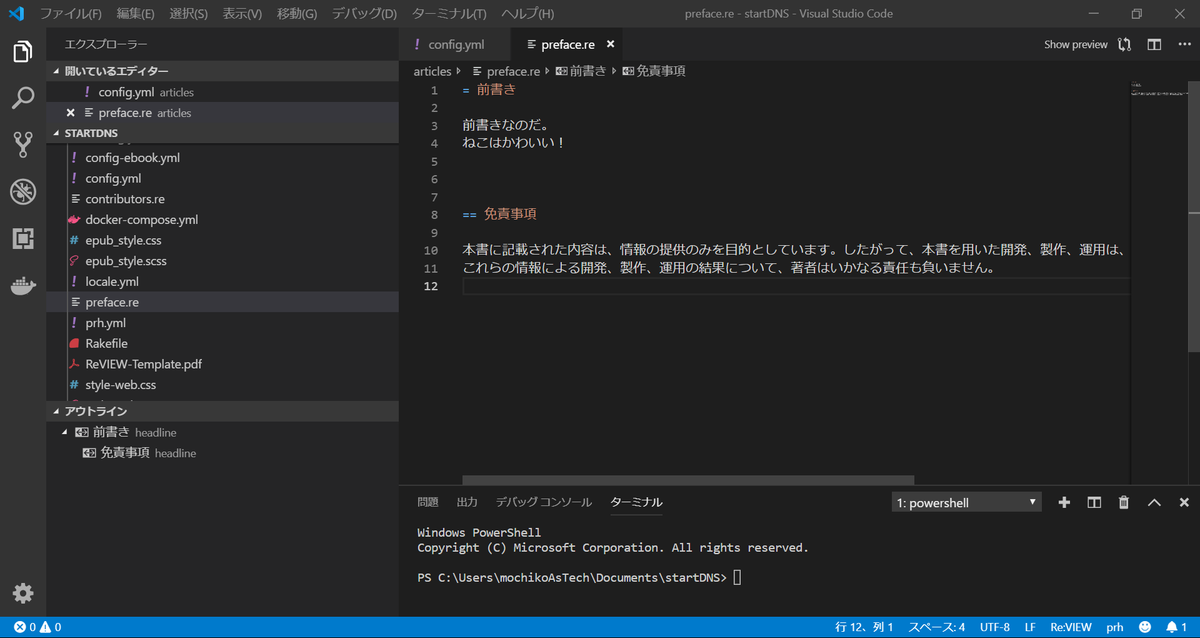Viewport: 1200px width, 638px height.
Task: Open the Extensions view
Action: [23, 238]
